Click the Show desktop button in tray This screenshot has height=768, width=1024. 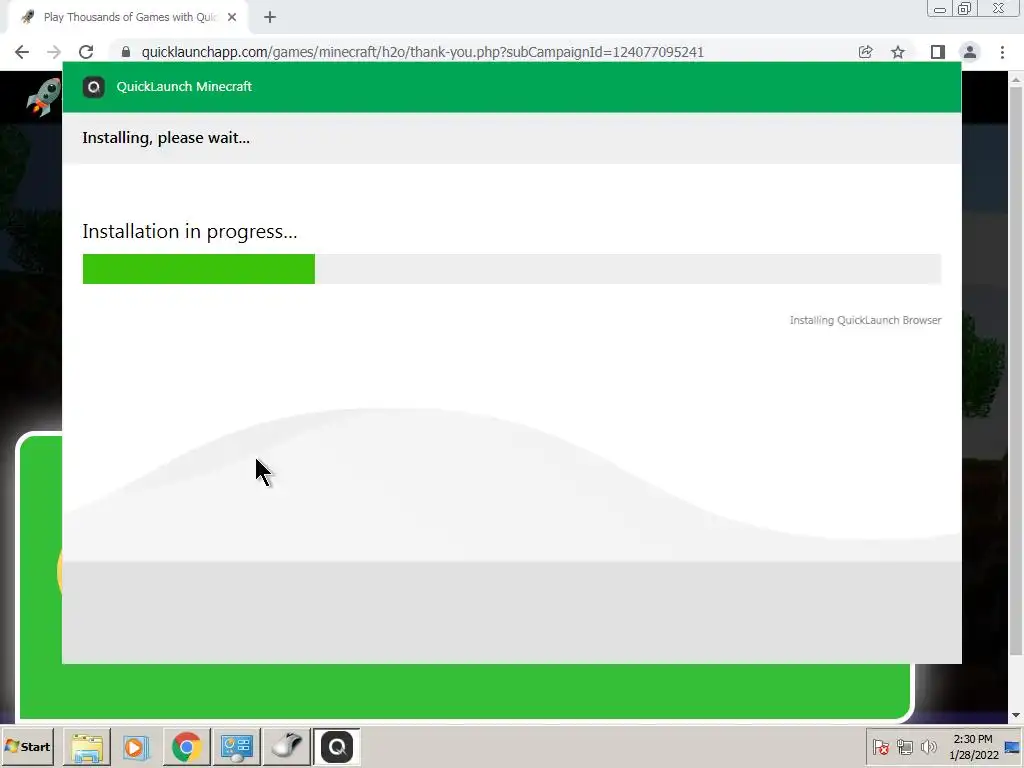tap(1014, 747)
